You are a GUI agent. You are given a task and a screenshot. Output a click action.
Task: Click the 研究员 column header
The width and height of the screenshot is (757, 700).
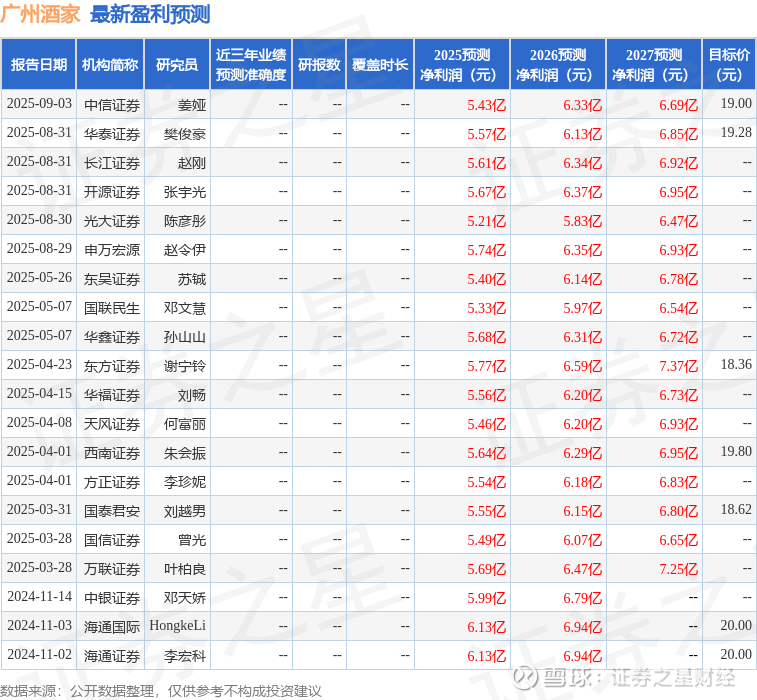tap(177, 65)
